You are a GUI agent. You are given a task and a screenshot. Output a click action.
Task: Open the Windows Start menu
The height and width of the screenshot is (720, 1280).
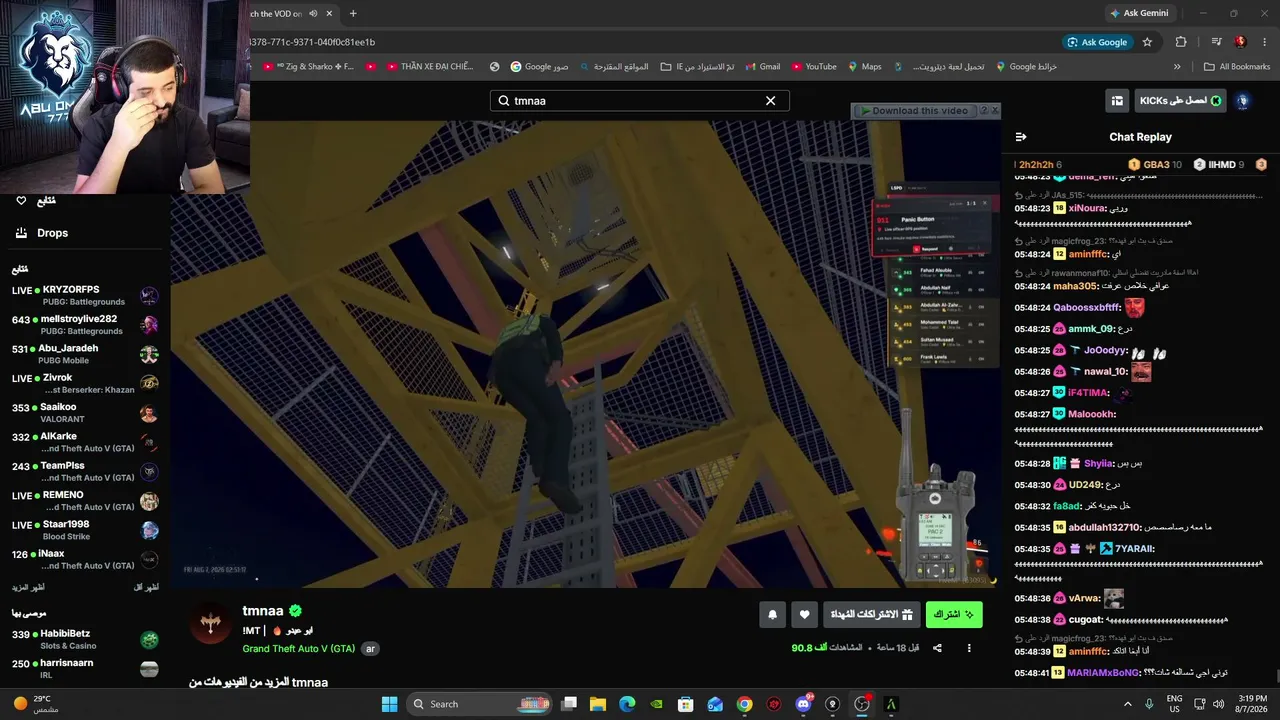tap(389, 704)
